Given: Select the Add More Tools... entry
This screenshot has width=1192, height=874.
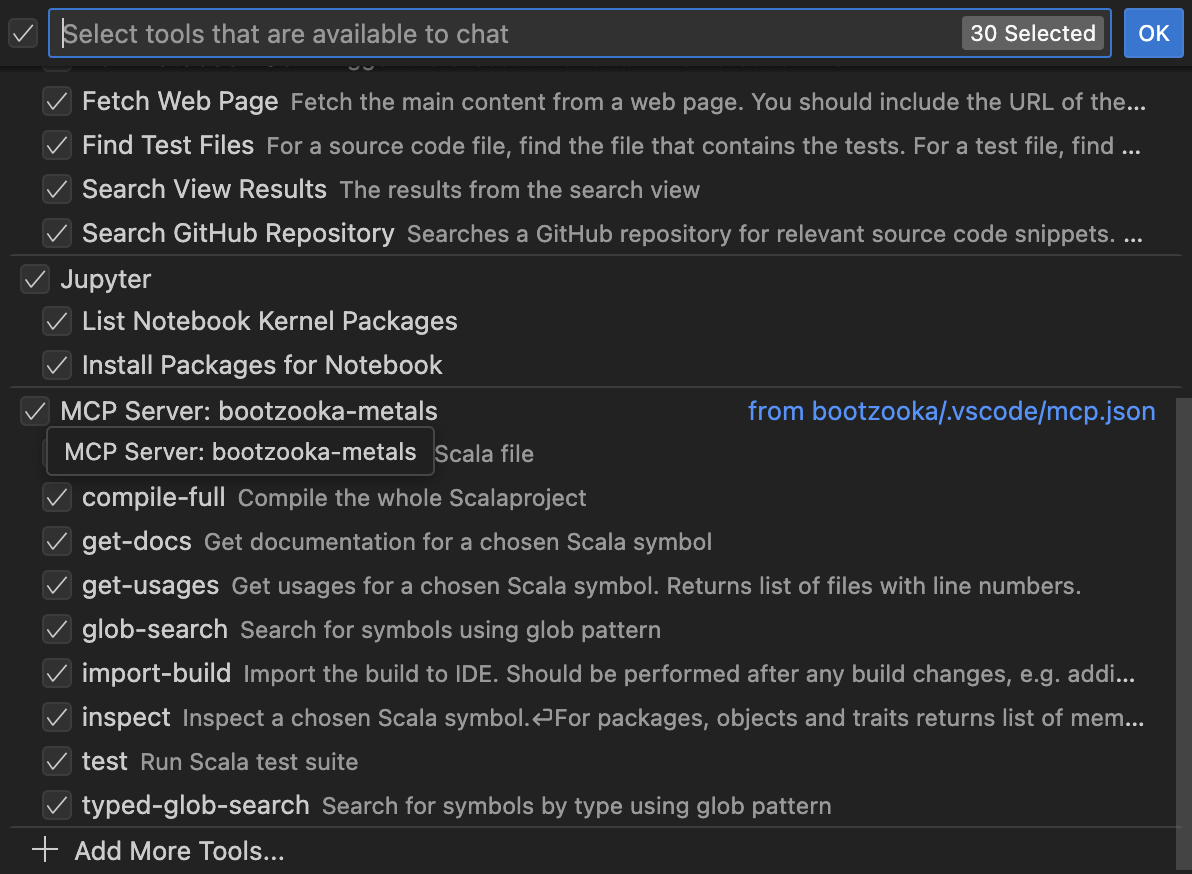Looking at the screenshot, I should tap(179, 851).
